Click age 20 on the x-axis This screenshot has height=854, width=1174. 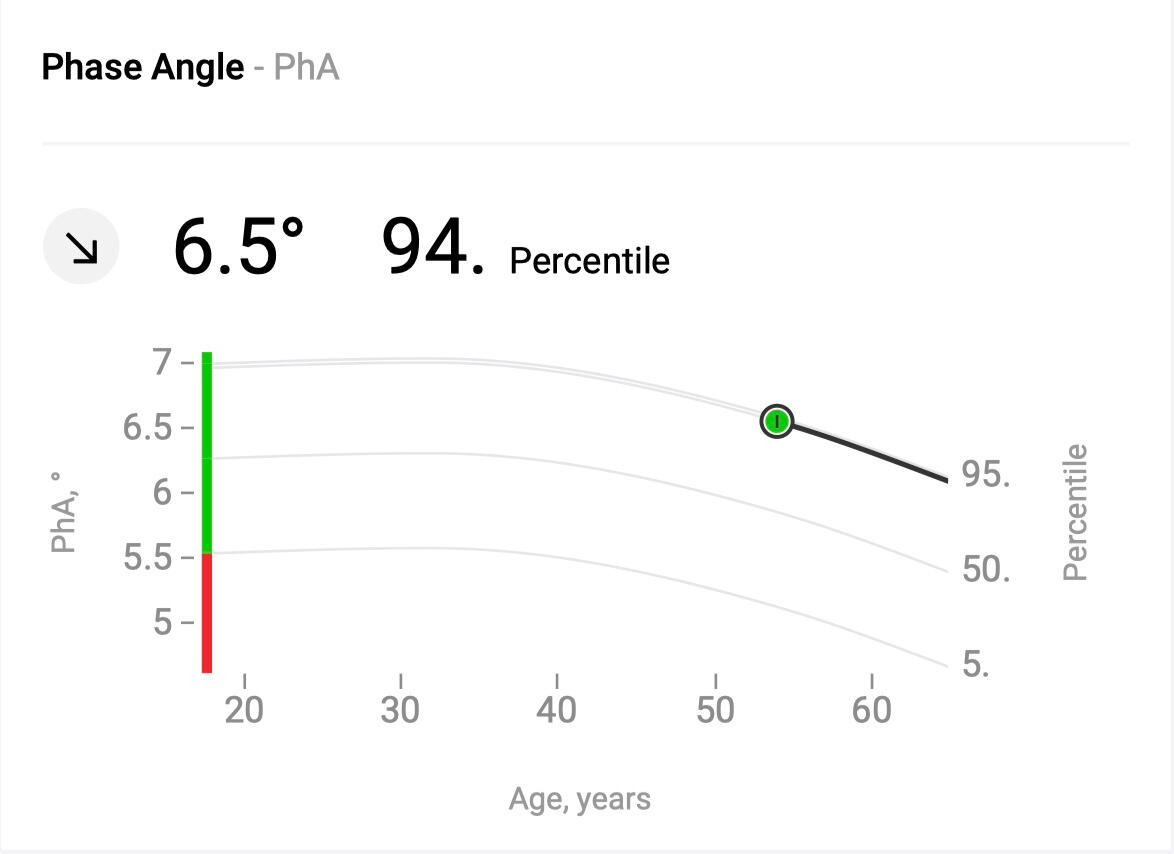pos(244,710)
